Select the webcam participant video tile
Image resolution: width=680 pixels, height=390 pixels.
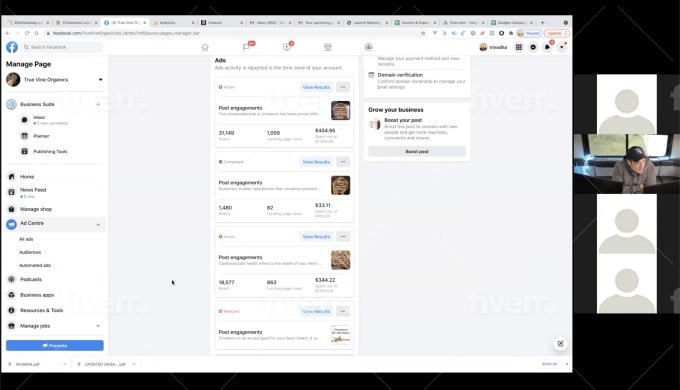tap(627, 164)
